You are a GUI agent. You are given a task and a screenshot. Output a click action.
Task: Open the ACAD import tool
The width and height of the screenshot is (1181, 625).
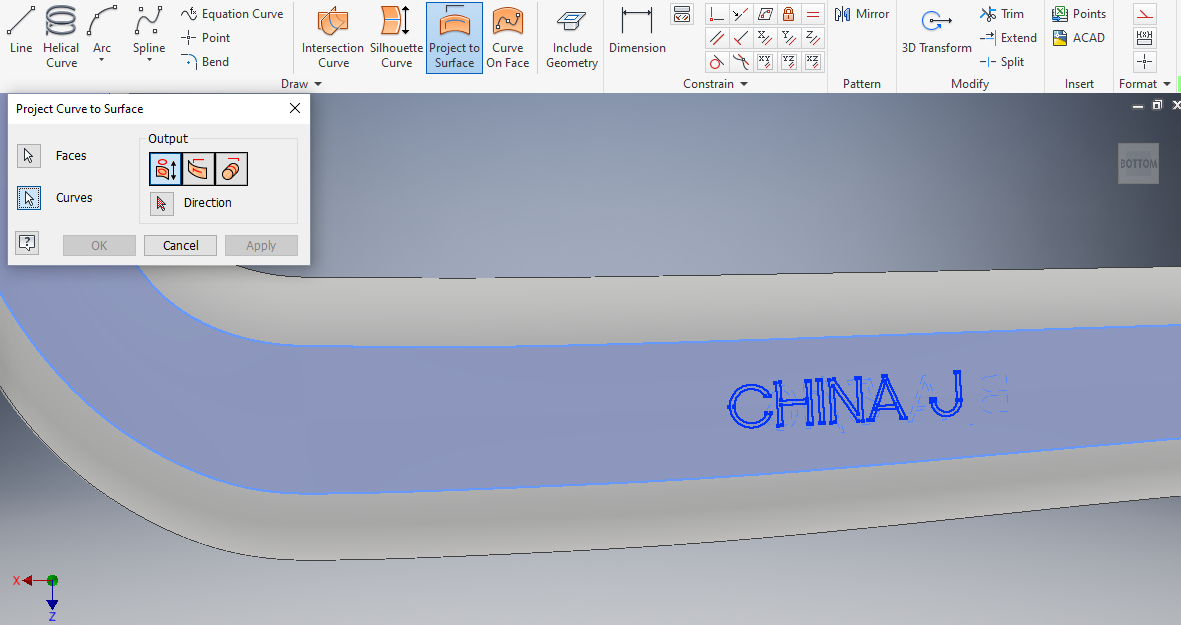pos(1079,37)
